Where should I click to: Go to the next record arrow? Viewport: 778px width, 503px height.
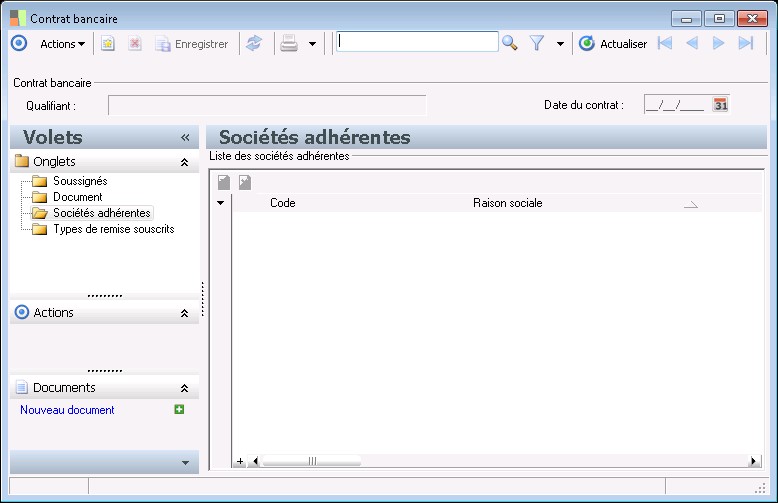tap(718, 43)
